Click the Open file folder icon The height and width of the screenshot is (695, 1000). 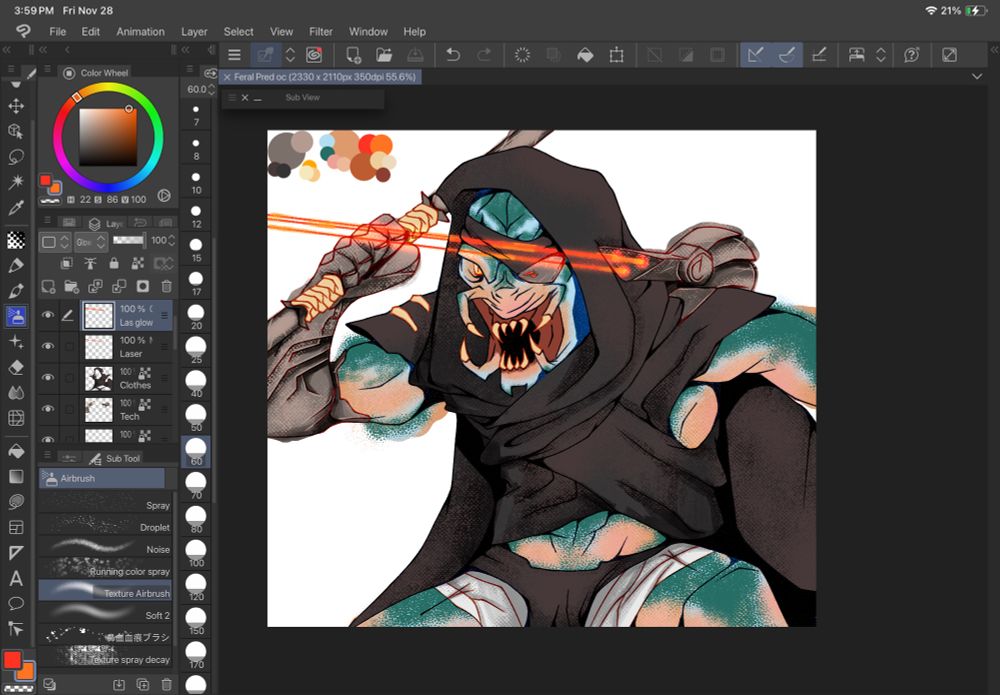[384, 55]
